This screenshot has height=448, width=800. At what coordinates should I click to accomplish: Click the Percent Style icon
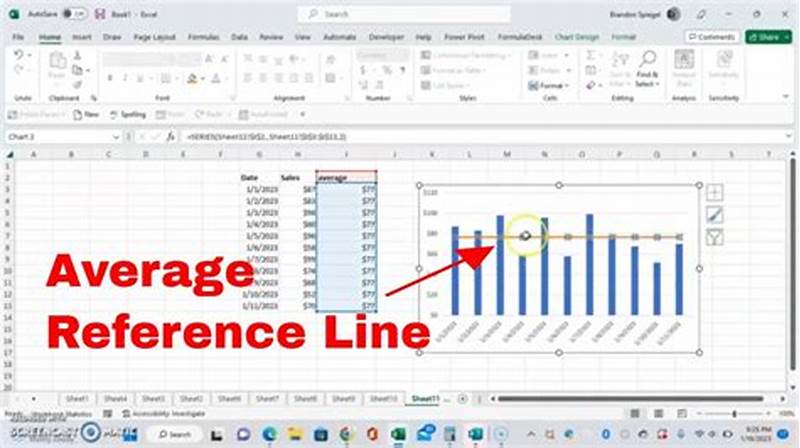pyautogui.click(x=387, y=70)
